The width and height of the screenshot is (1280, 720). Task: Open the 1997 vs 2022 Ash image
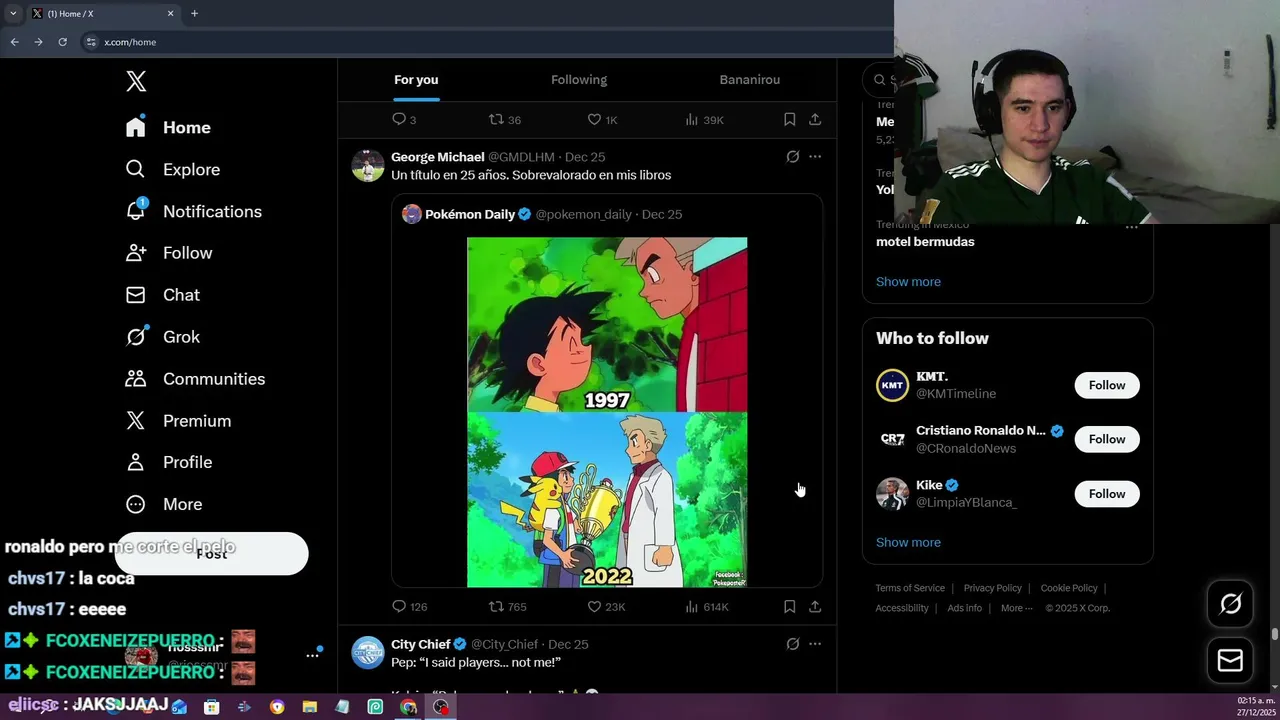[x=607, y=412]
